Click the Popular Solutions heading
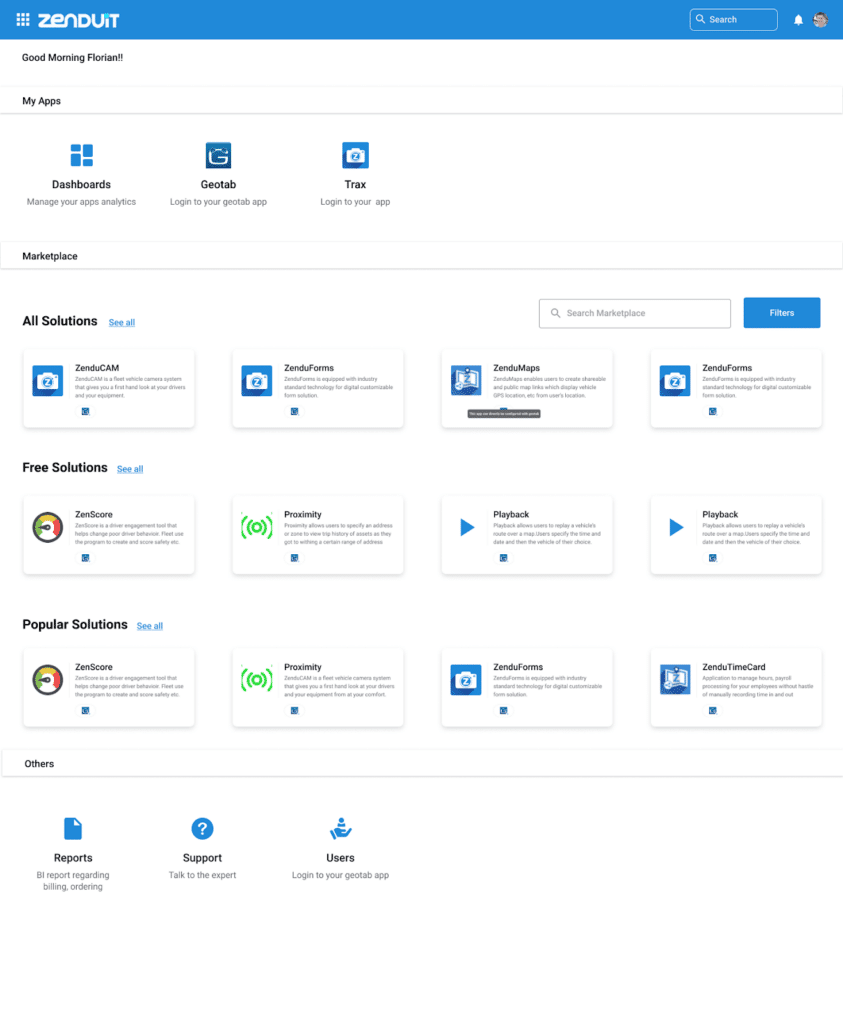Image resolution: width=843 pixels, height=1024 pixels. click(x=75, y=624)
